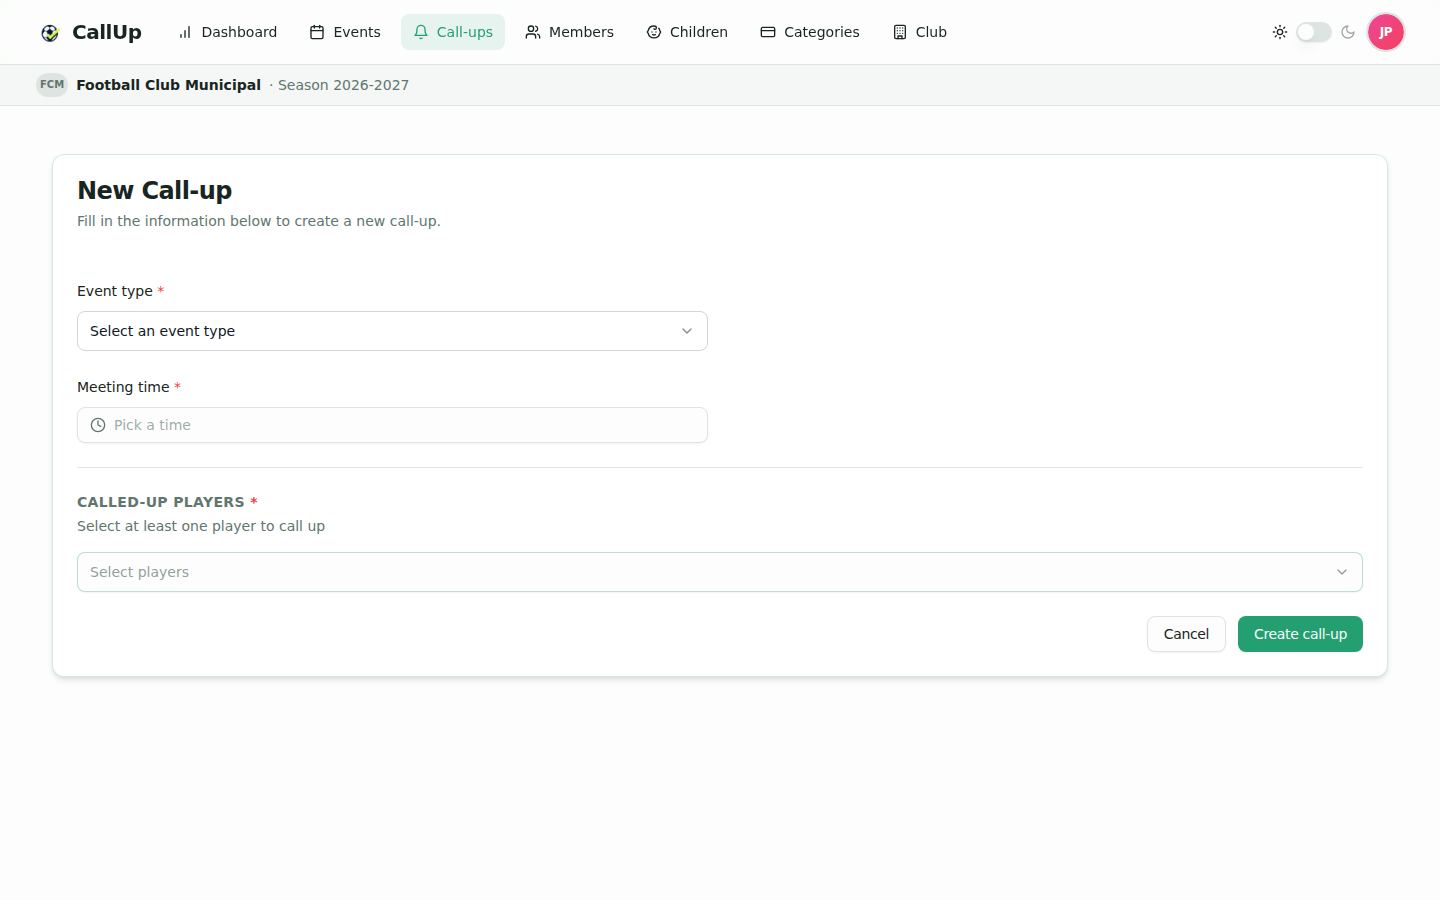This screenshot has height=900, width=1440.
Task: Click the Create call-up button
Action: click(x=1300, y=634)
